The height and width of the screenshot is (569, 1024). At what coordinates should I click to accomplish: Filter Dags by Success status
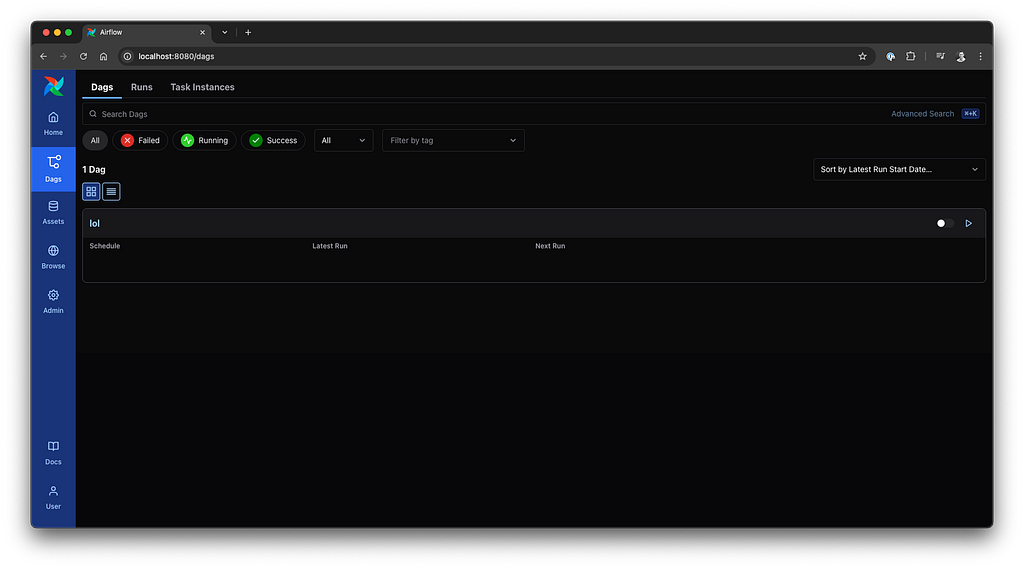click(273, 140)
